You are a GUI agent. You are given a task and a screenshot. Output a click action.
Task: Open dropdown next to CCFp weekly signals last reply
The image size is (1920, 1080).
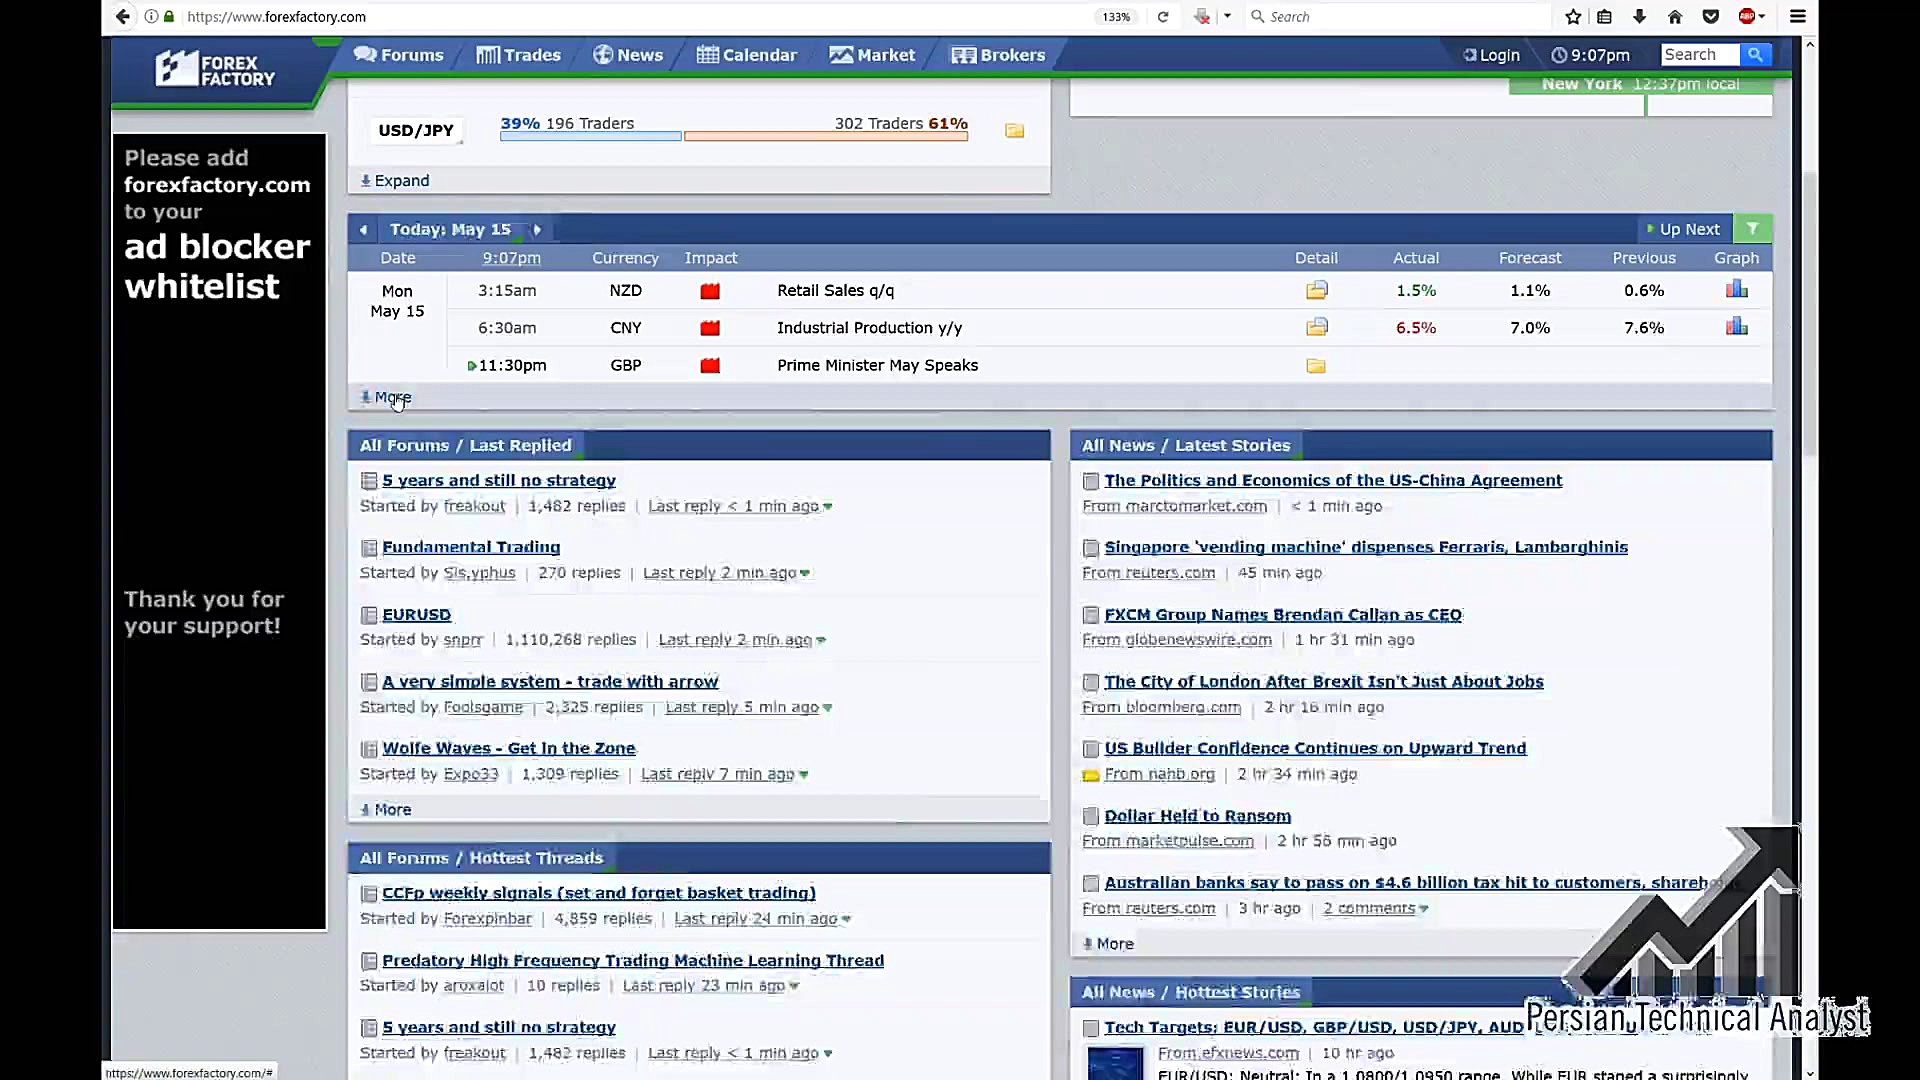pyautogui.click(x=846, y=919)
